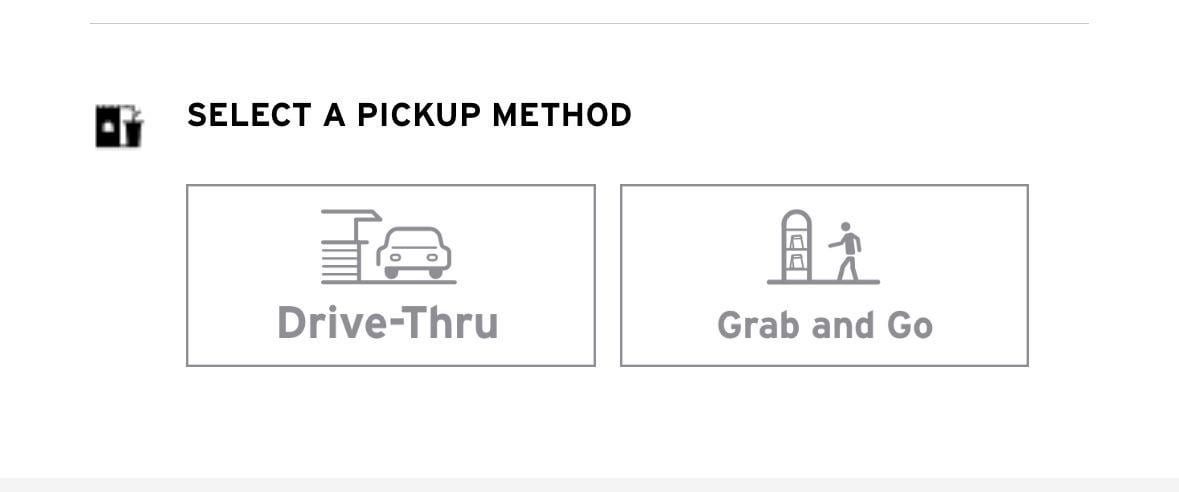Click the horizontal divider line at the top

point(589,23)
